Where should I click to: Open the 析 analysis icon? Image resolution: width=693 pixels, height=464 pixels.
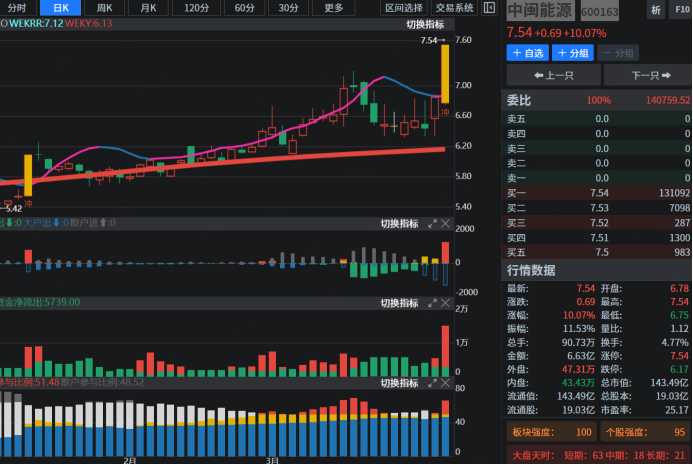pos(656,10)
